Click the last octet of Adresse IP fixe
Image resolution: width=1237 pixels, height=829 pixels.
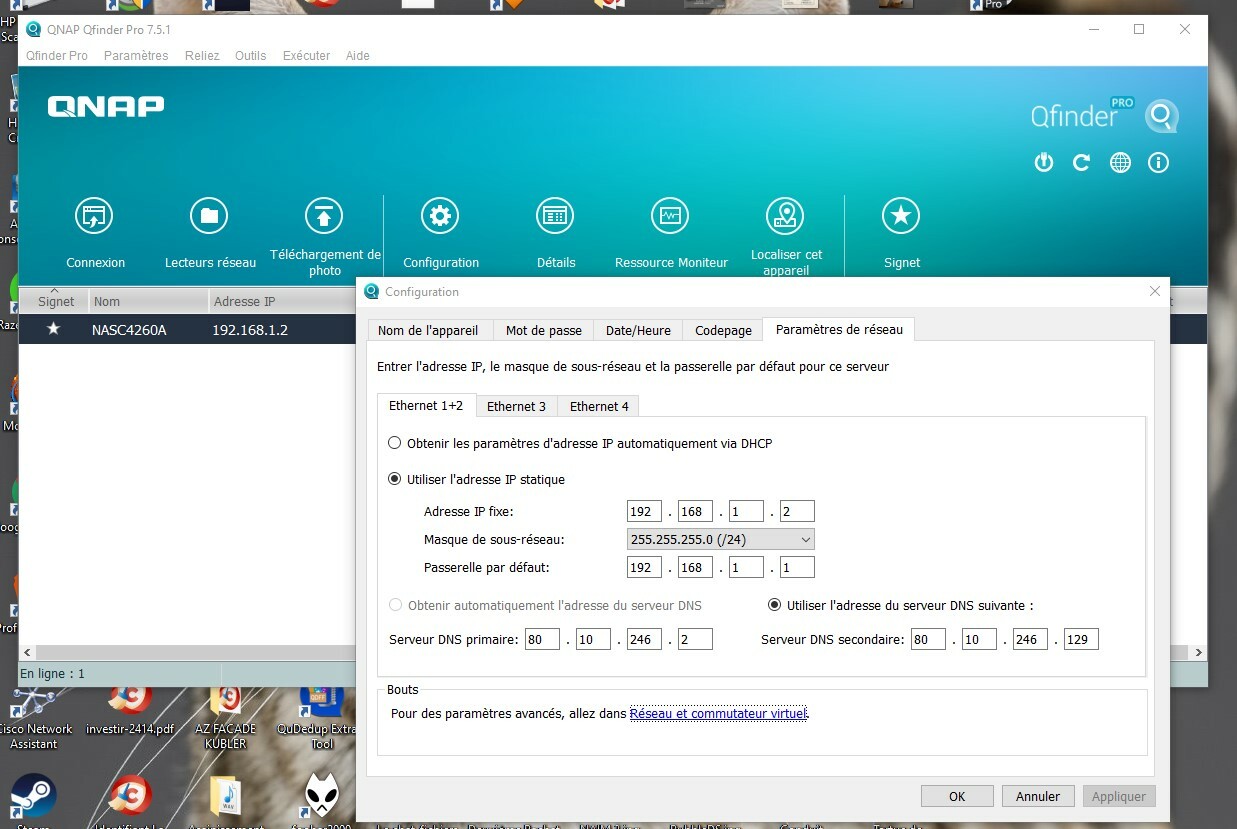coord(797,511)
